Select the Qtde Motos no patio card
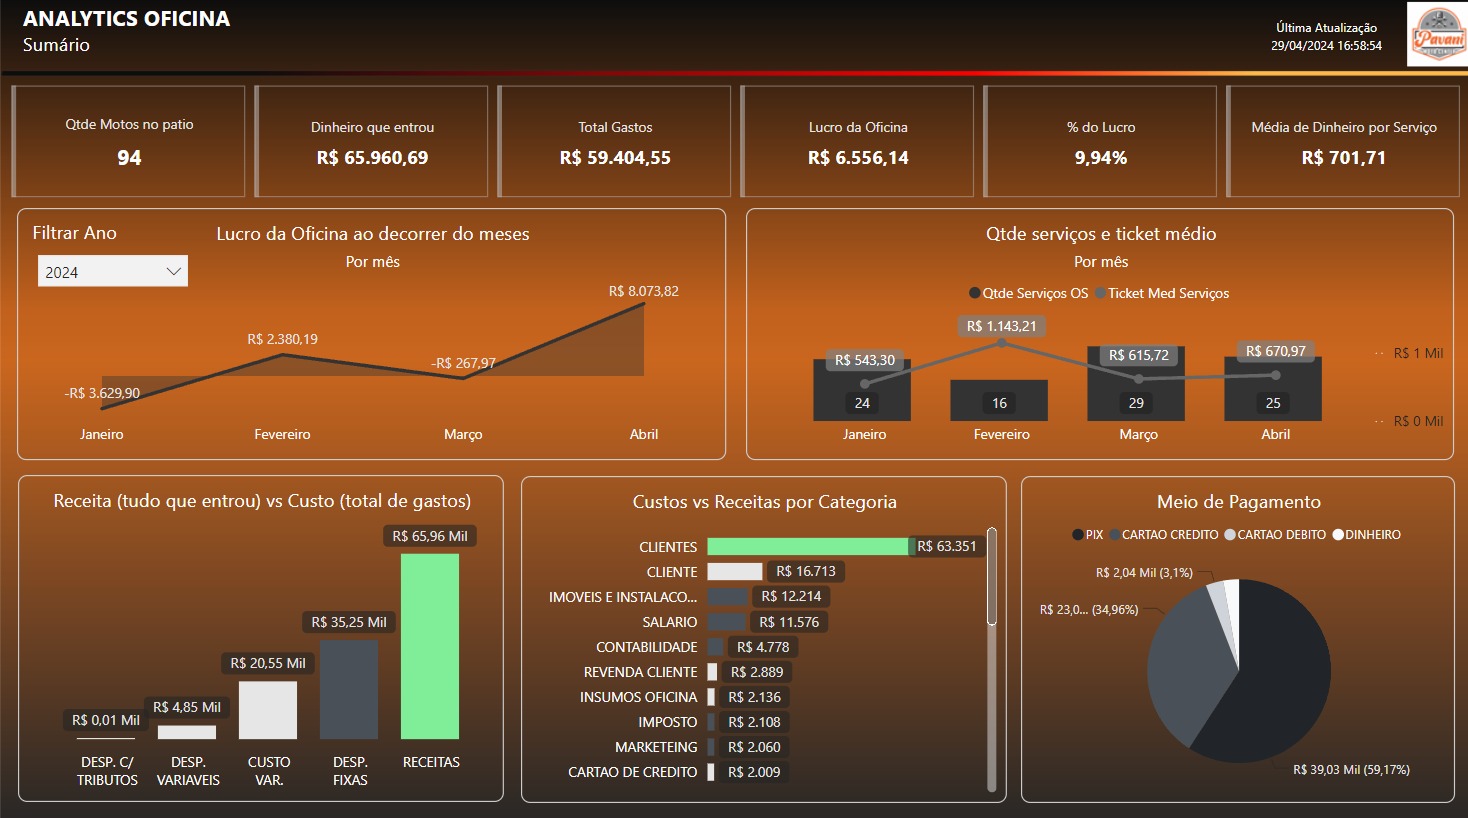Screen dimensions: 1468x818 [x=129, y=141]
